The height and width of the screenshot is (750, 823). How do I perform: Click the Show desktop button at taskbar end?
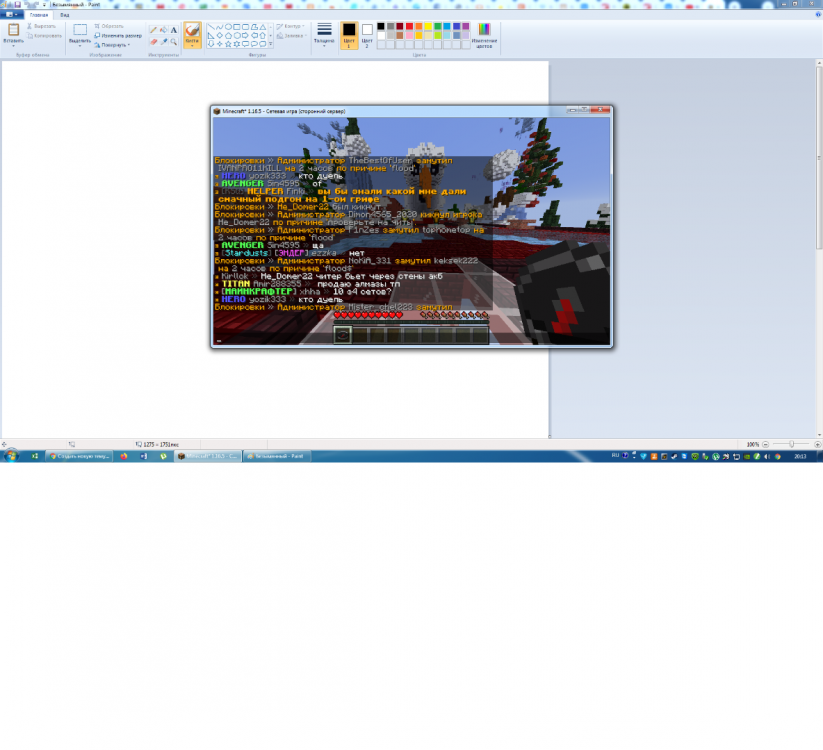(820, 456)
